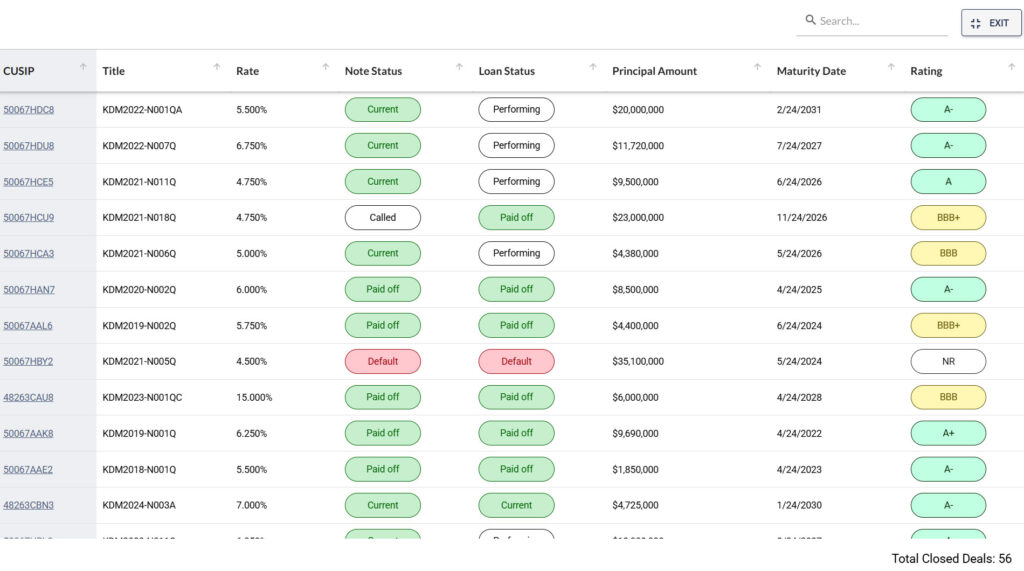This screenshot has width=1024, height=571.
Task: Click the Exit fullscreen button
Action: coord(990,23)
